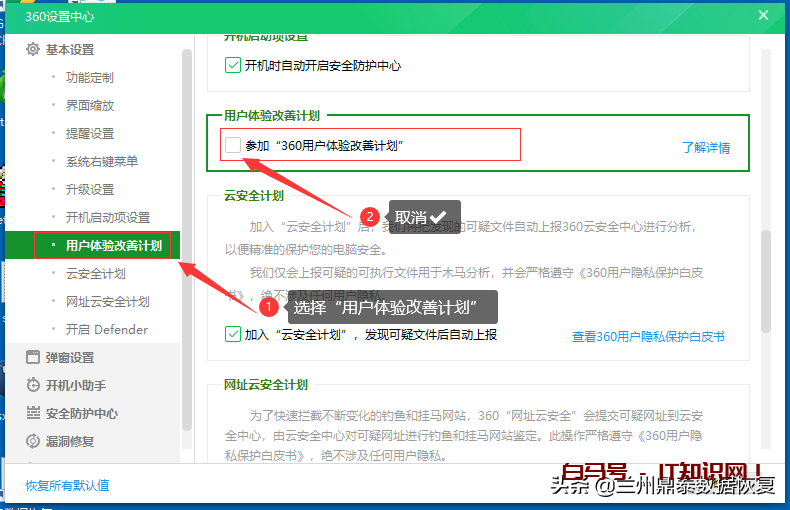790x510 pixels.
Task: Untick 开机时自动开启安全防护中心 checkbox
Action: [233, 65]
